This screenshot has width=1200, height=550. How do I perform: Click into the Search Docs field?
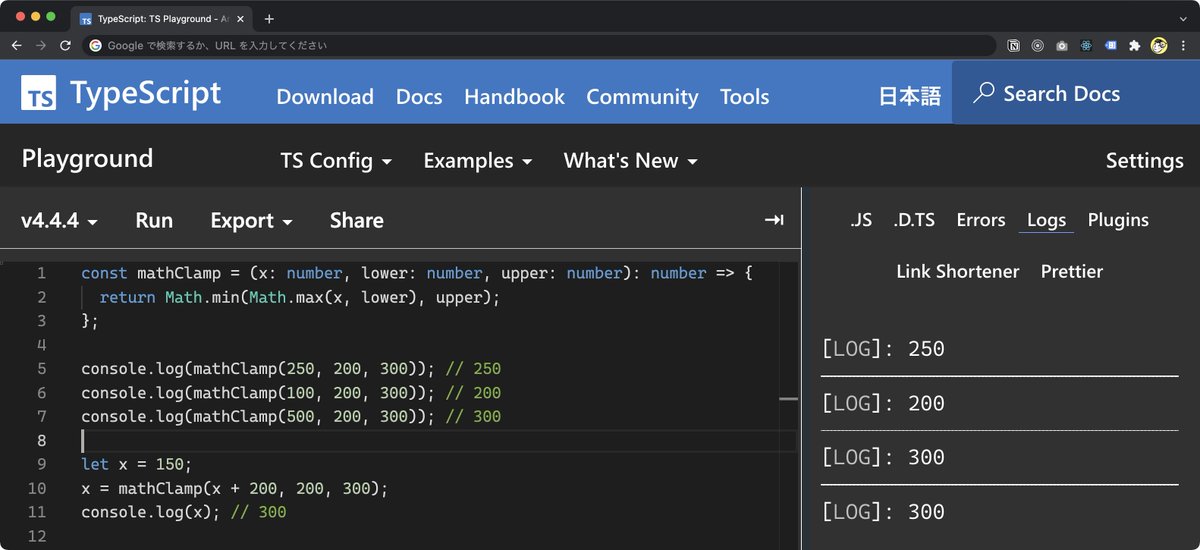1076,93
